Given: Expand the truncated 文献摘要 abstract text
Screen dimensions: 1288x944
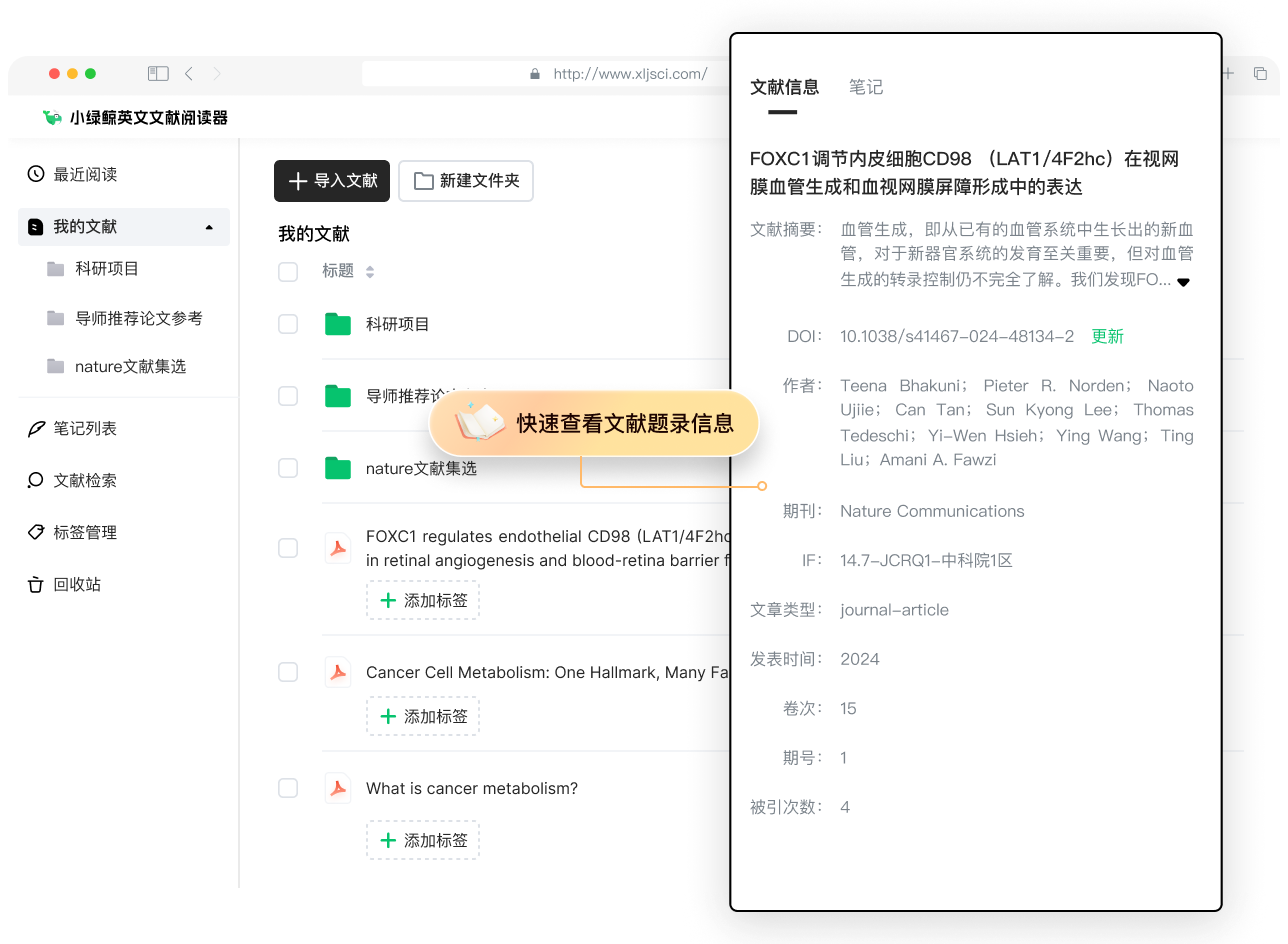Looking at the screenshot, I should click(x=1184, y=281).
